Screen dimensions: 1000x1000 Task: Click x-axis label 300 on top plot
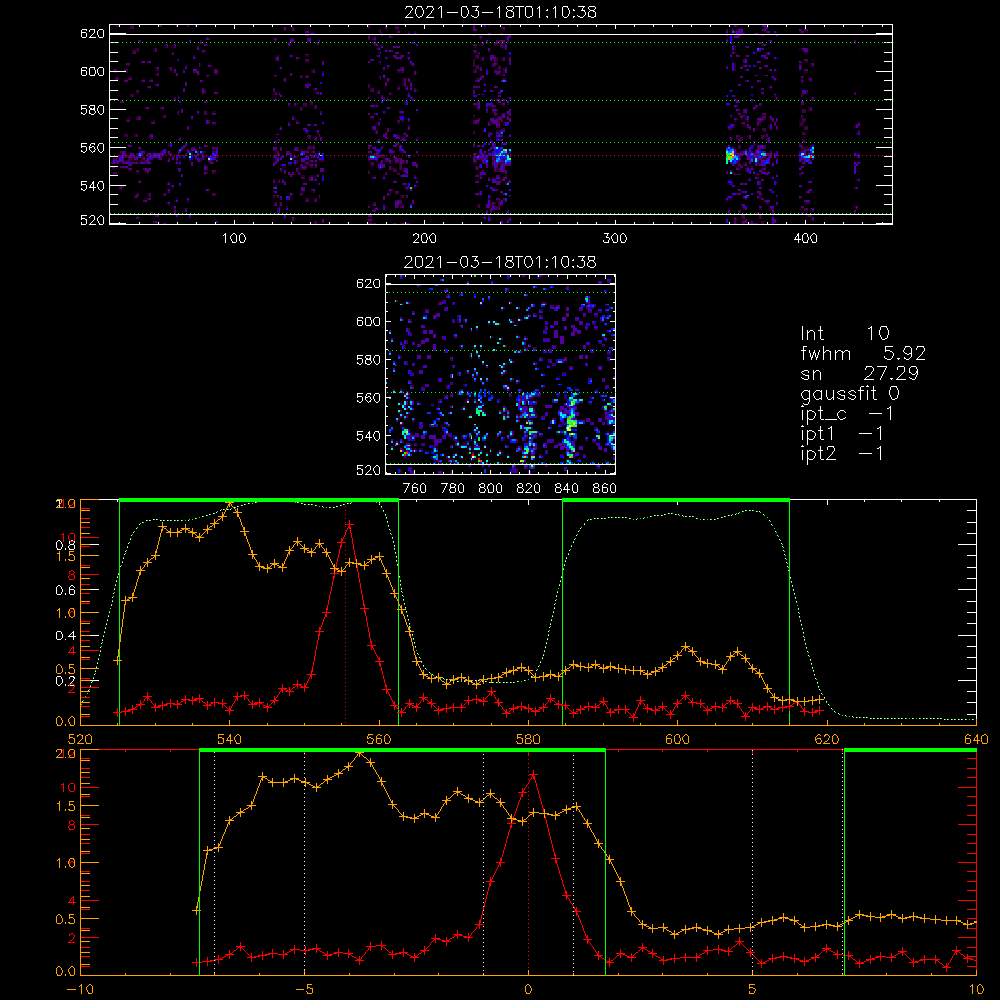point(615,239)
